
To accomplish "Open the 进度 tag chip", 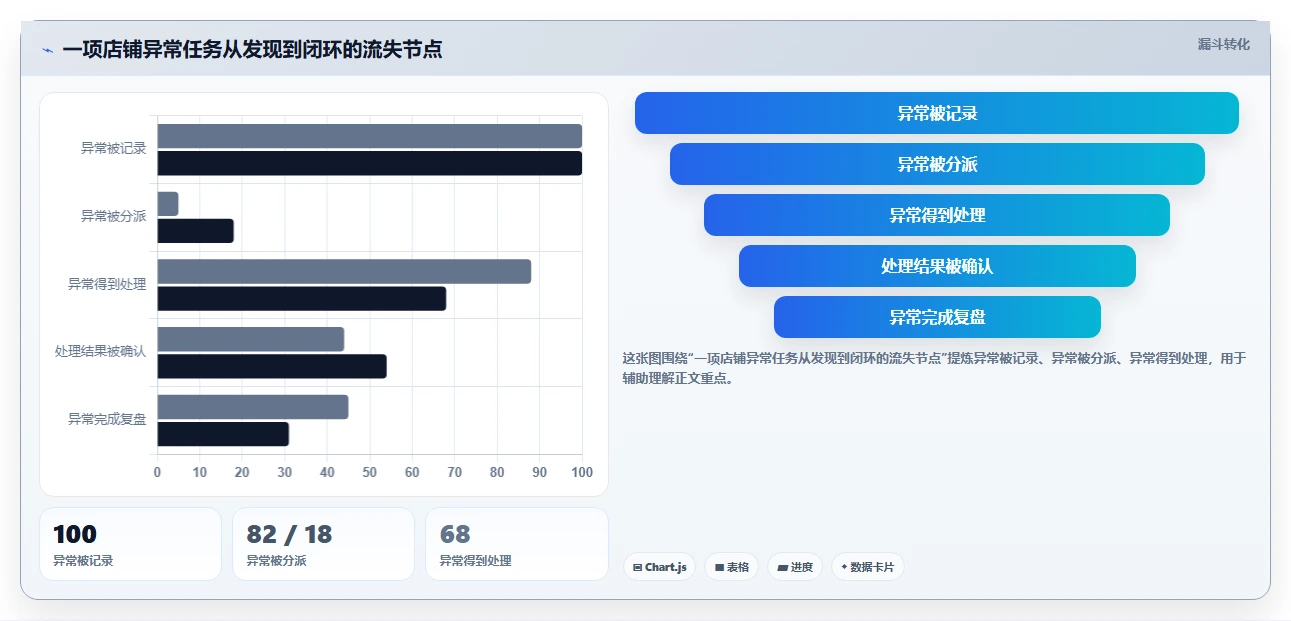I will tap(795, 567).
